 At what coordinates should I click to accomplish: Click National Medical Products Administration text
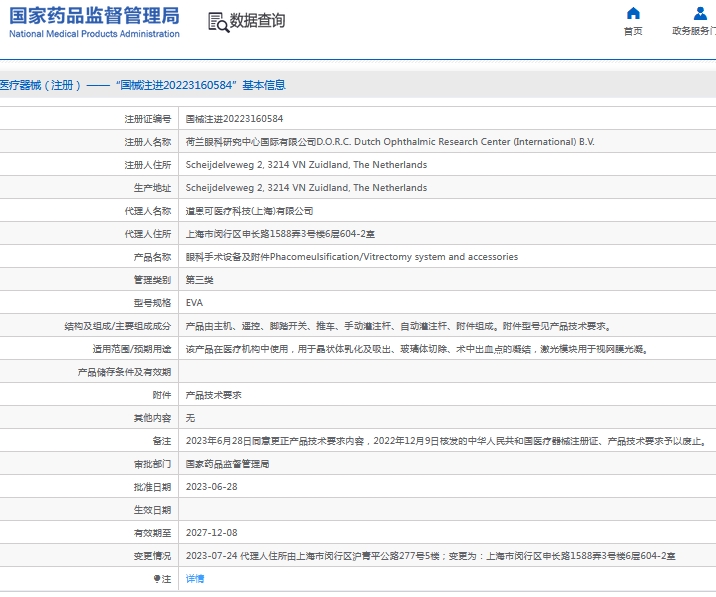pyautogui.click(x=94, y=34)
